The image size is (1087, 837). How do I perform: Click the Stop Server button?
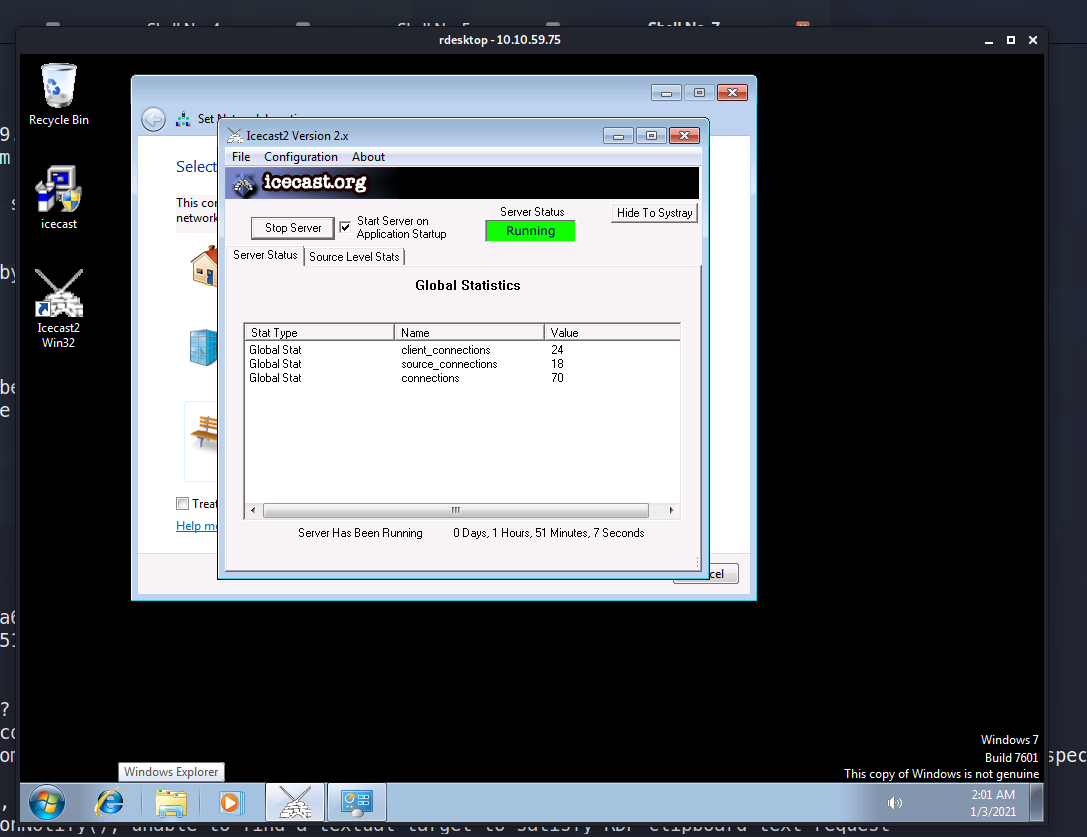tap(293, 228)
